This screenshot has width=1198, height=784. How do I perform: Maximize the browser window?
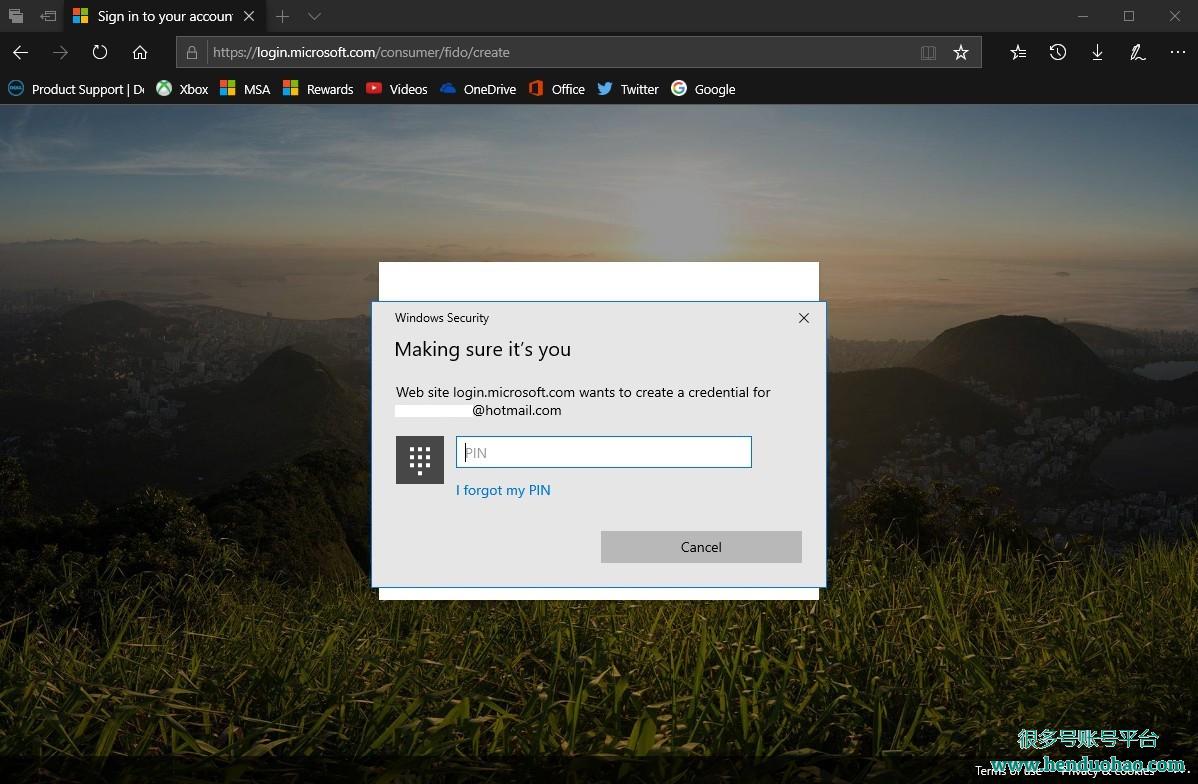click(x=1128, y=16)
